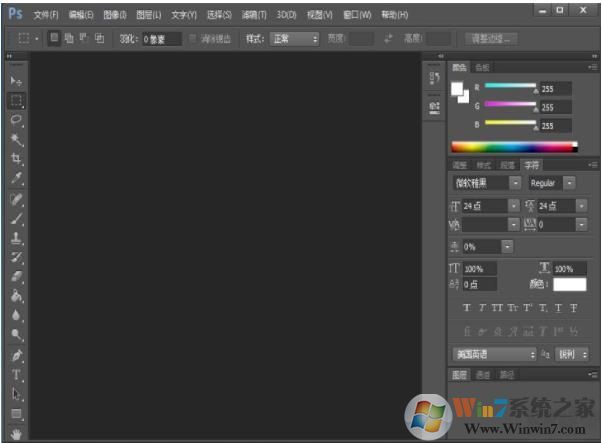The height and width of the screenshot is (443, 602).
Task: Toggle Faux Bold text style
Action: [x=466, y=308]
